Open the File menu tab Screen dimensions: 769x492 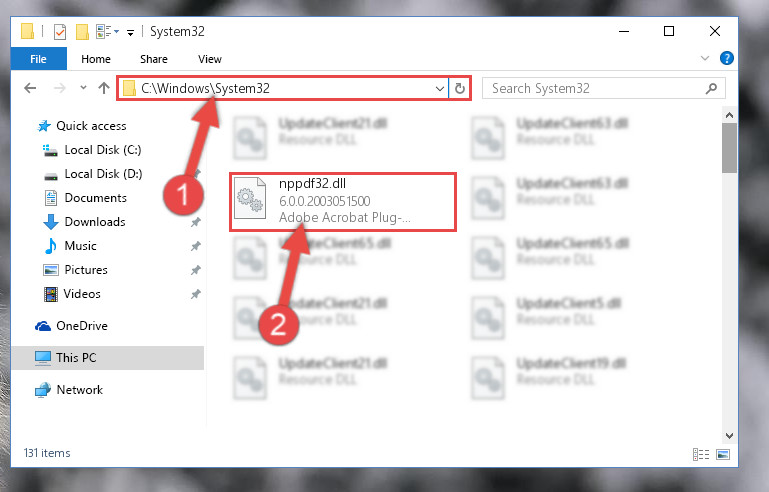38,59
